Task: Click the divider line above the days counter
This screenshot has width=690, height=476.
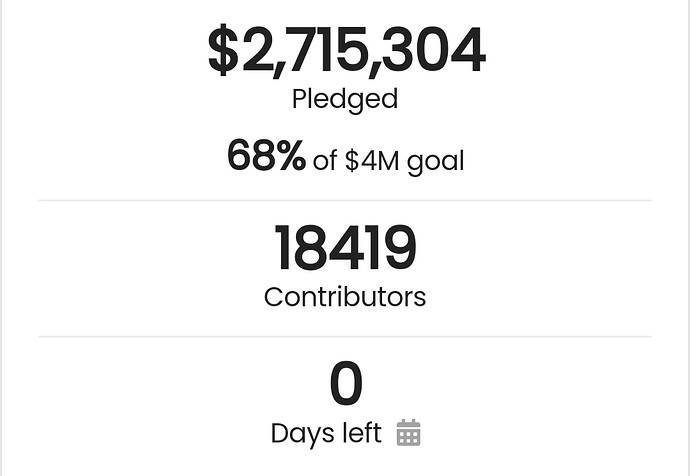Action: tap(345, 337)
